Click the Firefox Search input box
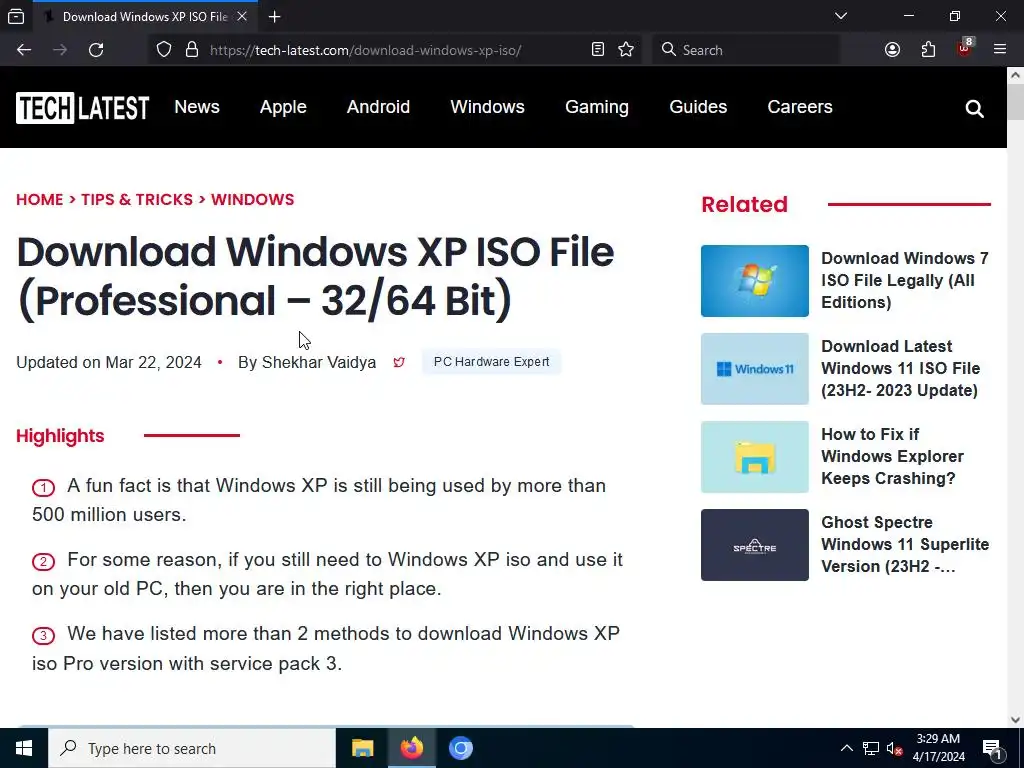The image size is (1024, 768). pos(746,50)
